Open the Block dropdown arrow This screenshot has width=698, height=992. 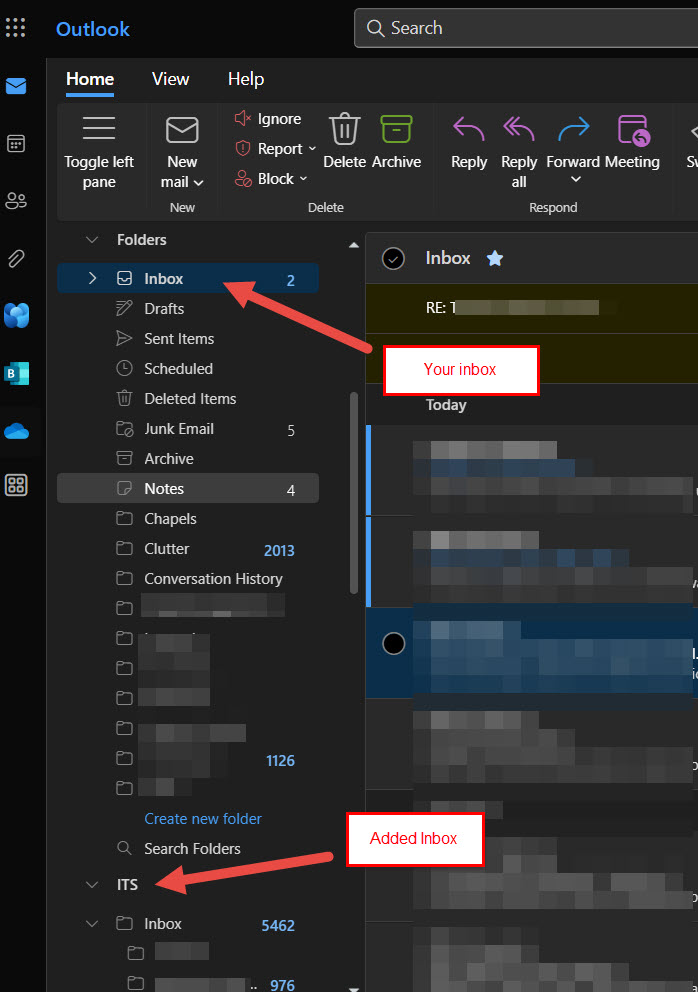303,179
